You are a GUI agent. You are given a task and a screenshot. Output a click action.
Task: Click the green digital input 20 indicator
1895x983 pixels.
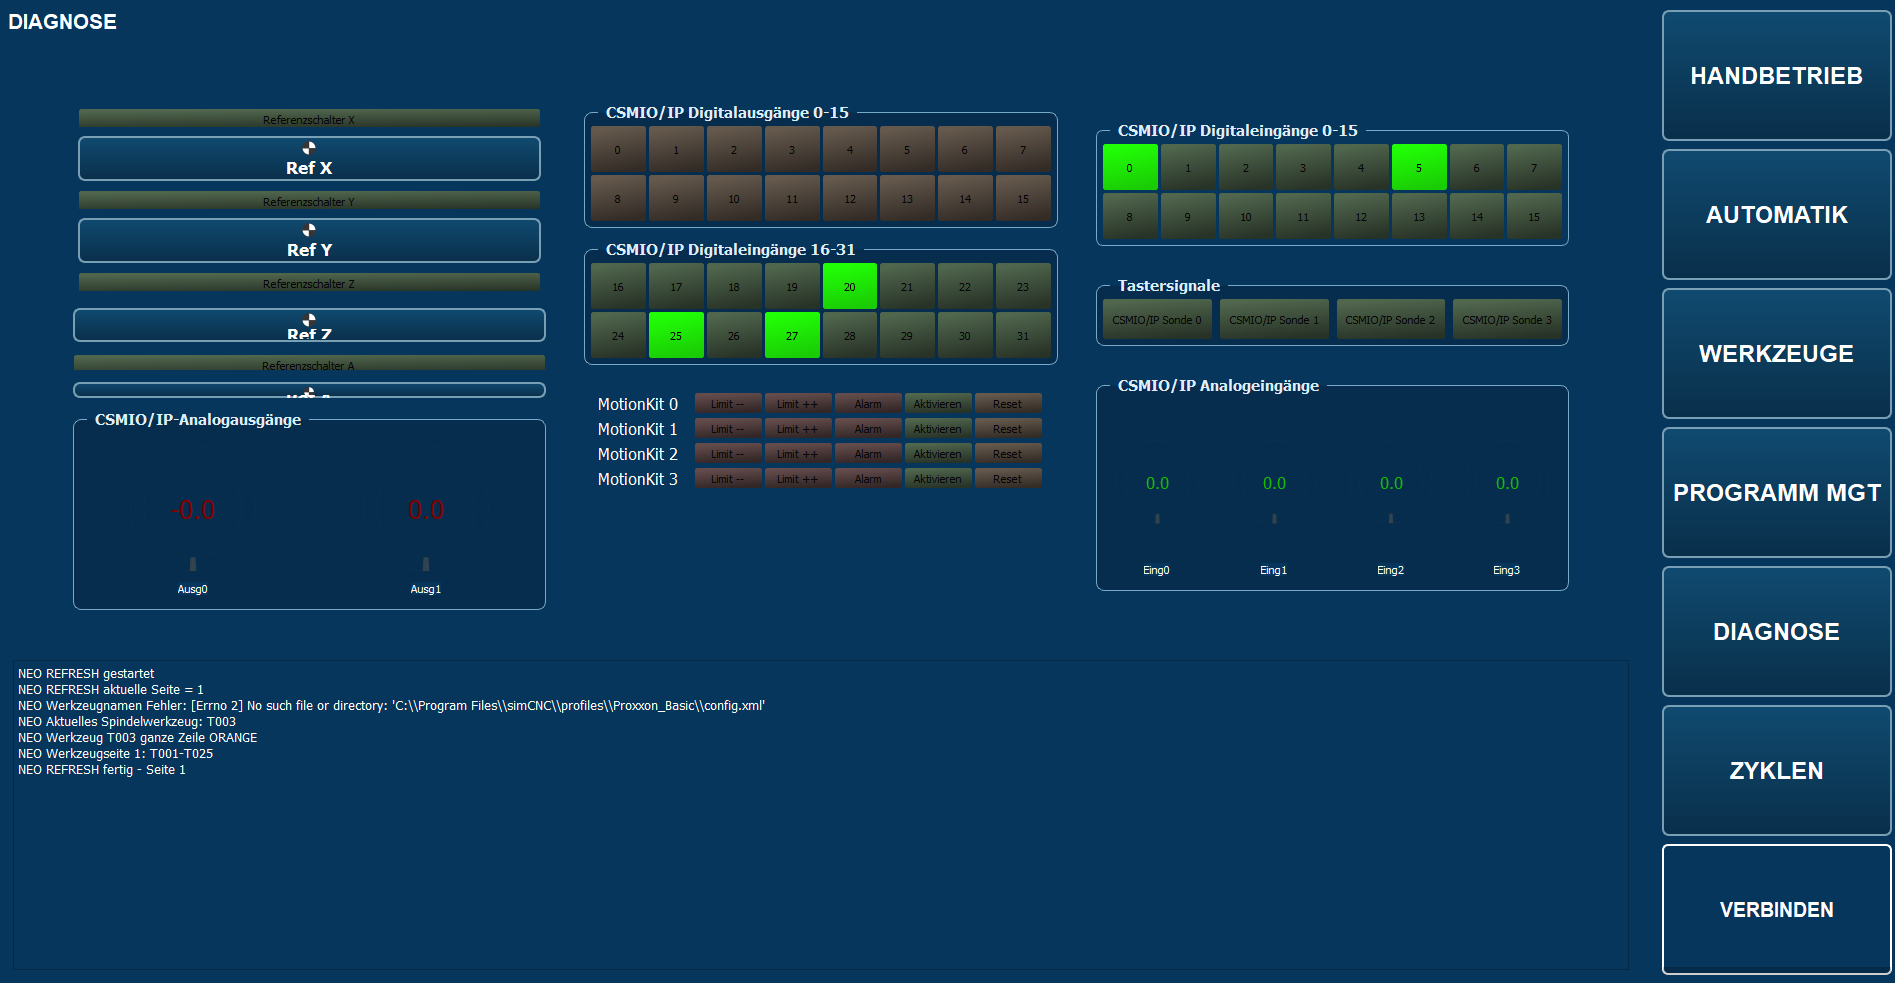849,286
